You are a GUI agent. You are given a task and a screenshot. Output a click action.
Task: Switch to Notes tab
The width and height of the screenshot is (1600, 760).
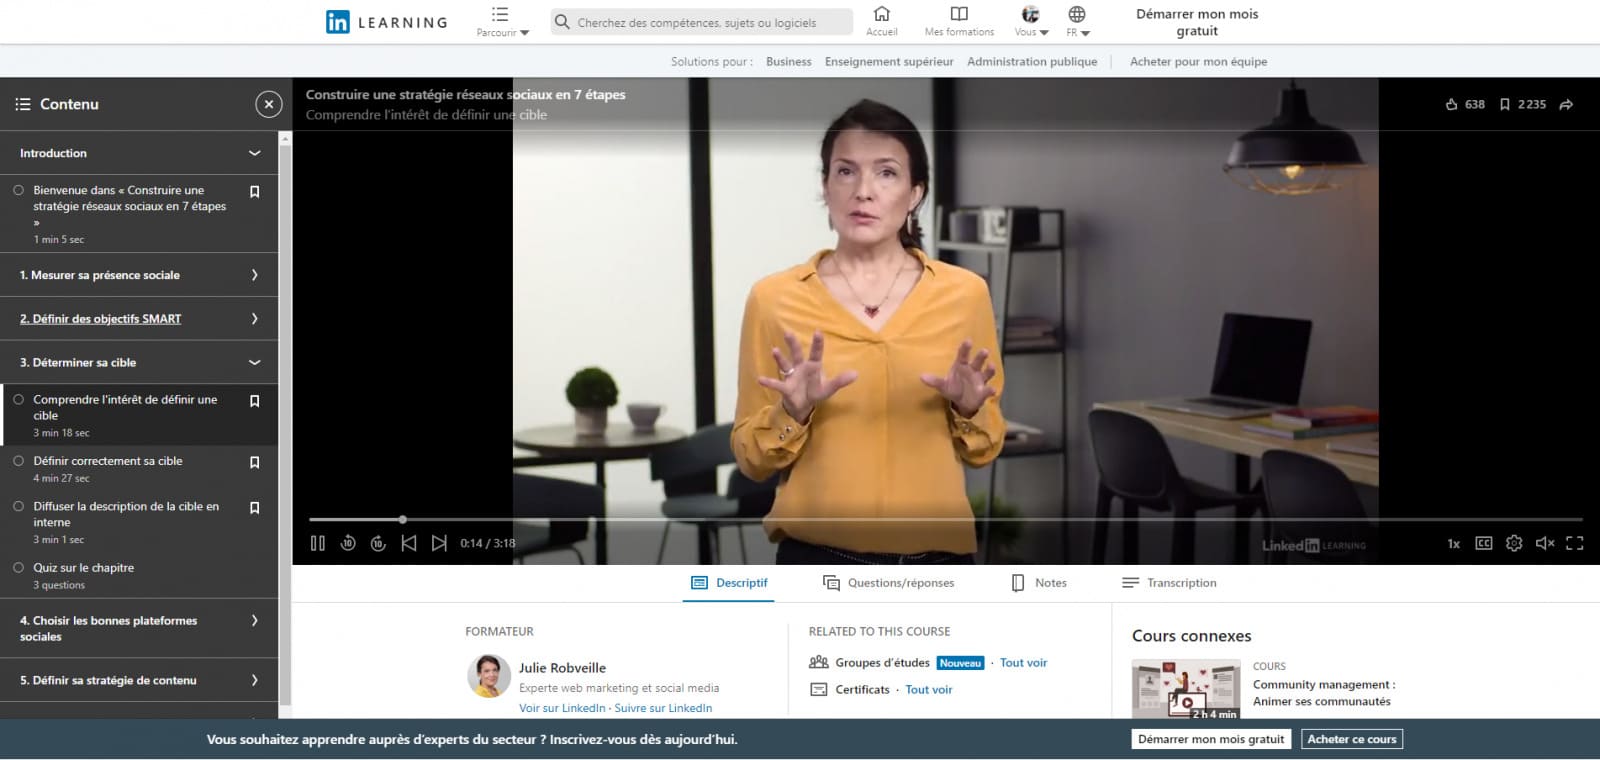1039,583
